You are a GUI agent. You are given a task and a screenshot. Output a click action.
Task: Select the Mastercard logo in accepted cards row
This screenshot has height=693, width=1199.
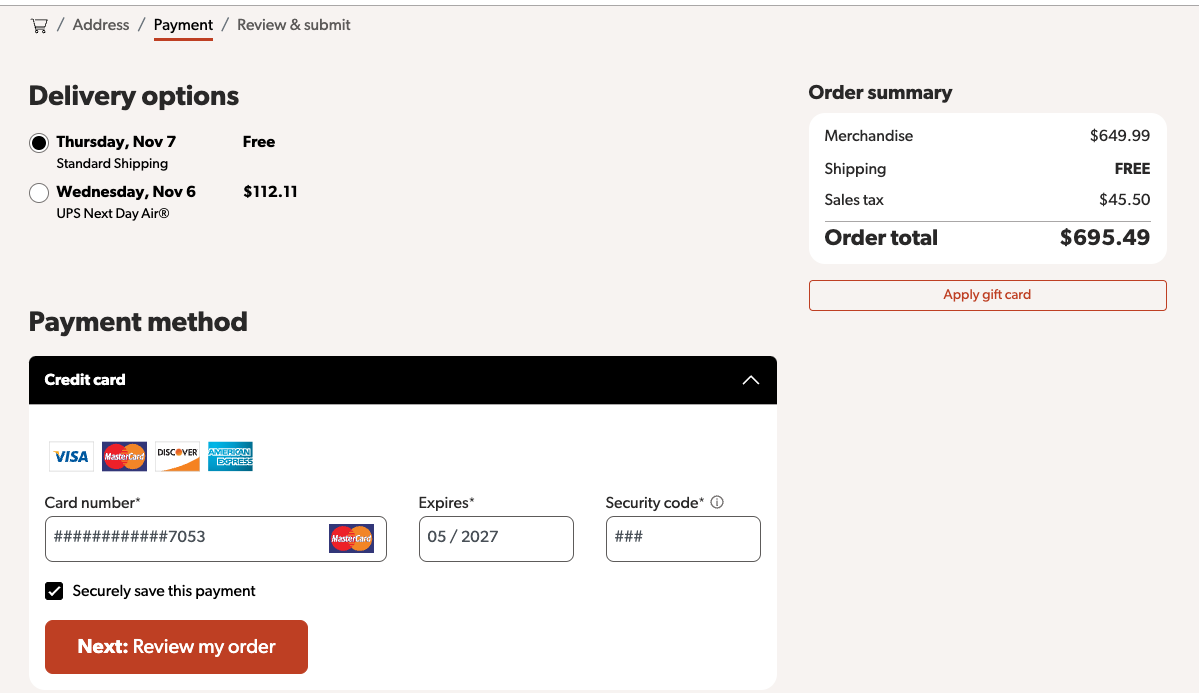click(124, 456)
